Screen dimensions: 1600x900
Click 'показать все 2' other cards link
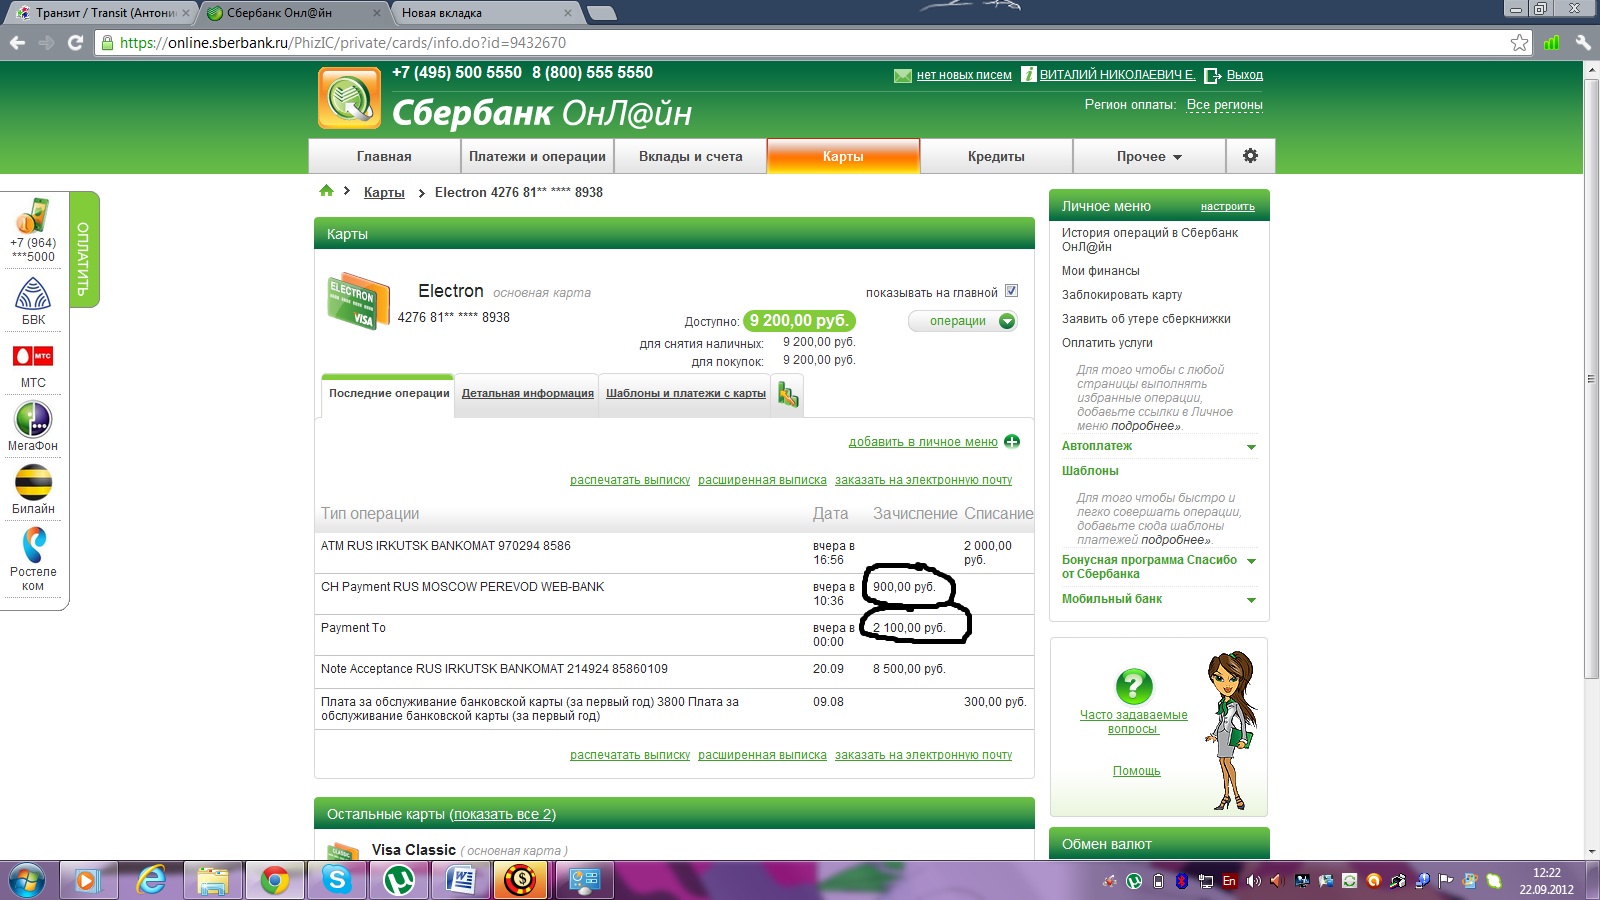[x=503, y=814]
